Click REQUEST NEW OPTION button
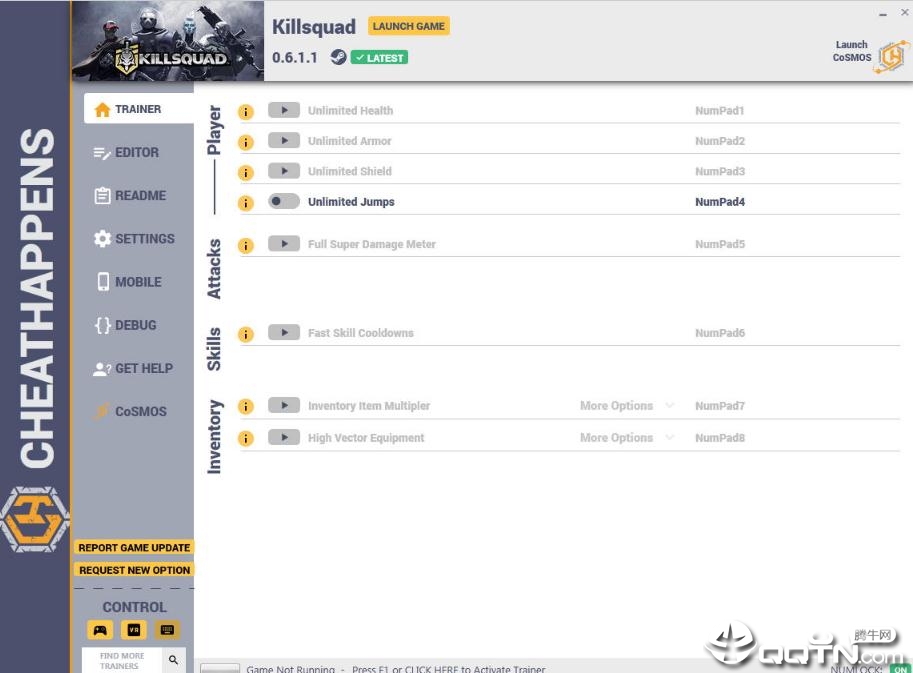Viewport: 913px width, 673px height. click(134, 570)
